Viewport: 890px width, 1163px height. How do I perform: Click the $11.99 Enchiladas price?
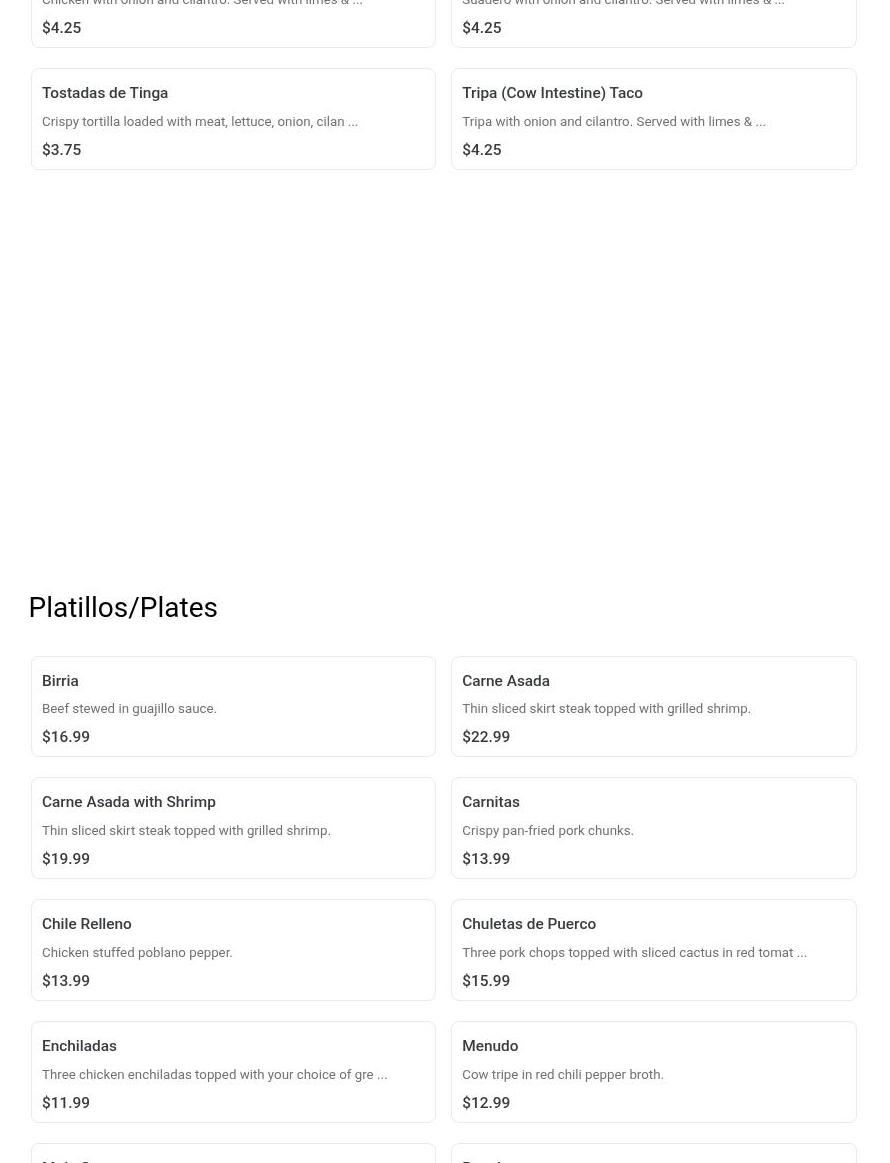[x=66, y=1102]
